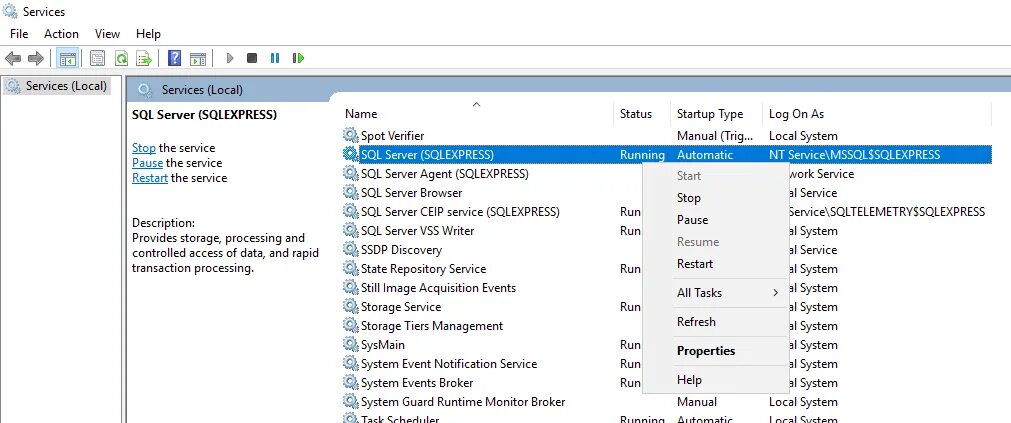Sort services by the Name column header
The width and height of the screenshot is (1011, 423).
(x=361, y=114)
